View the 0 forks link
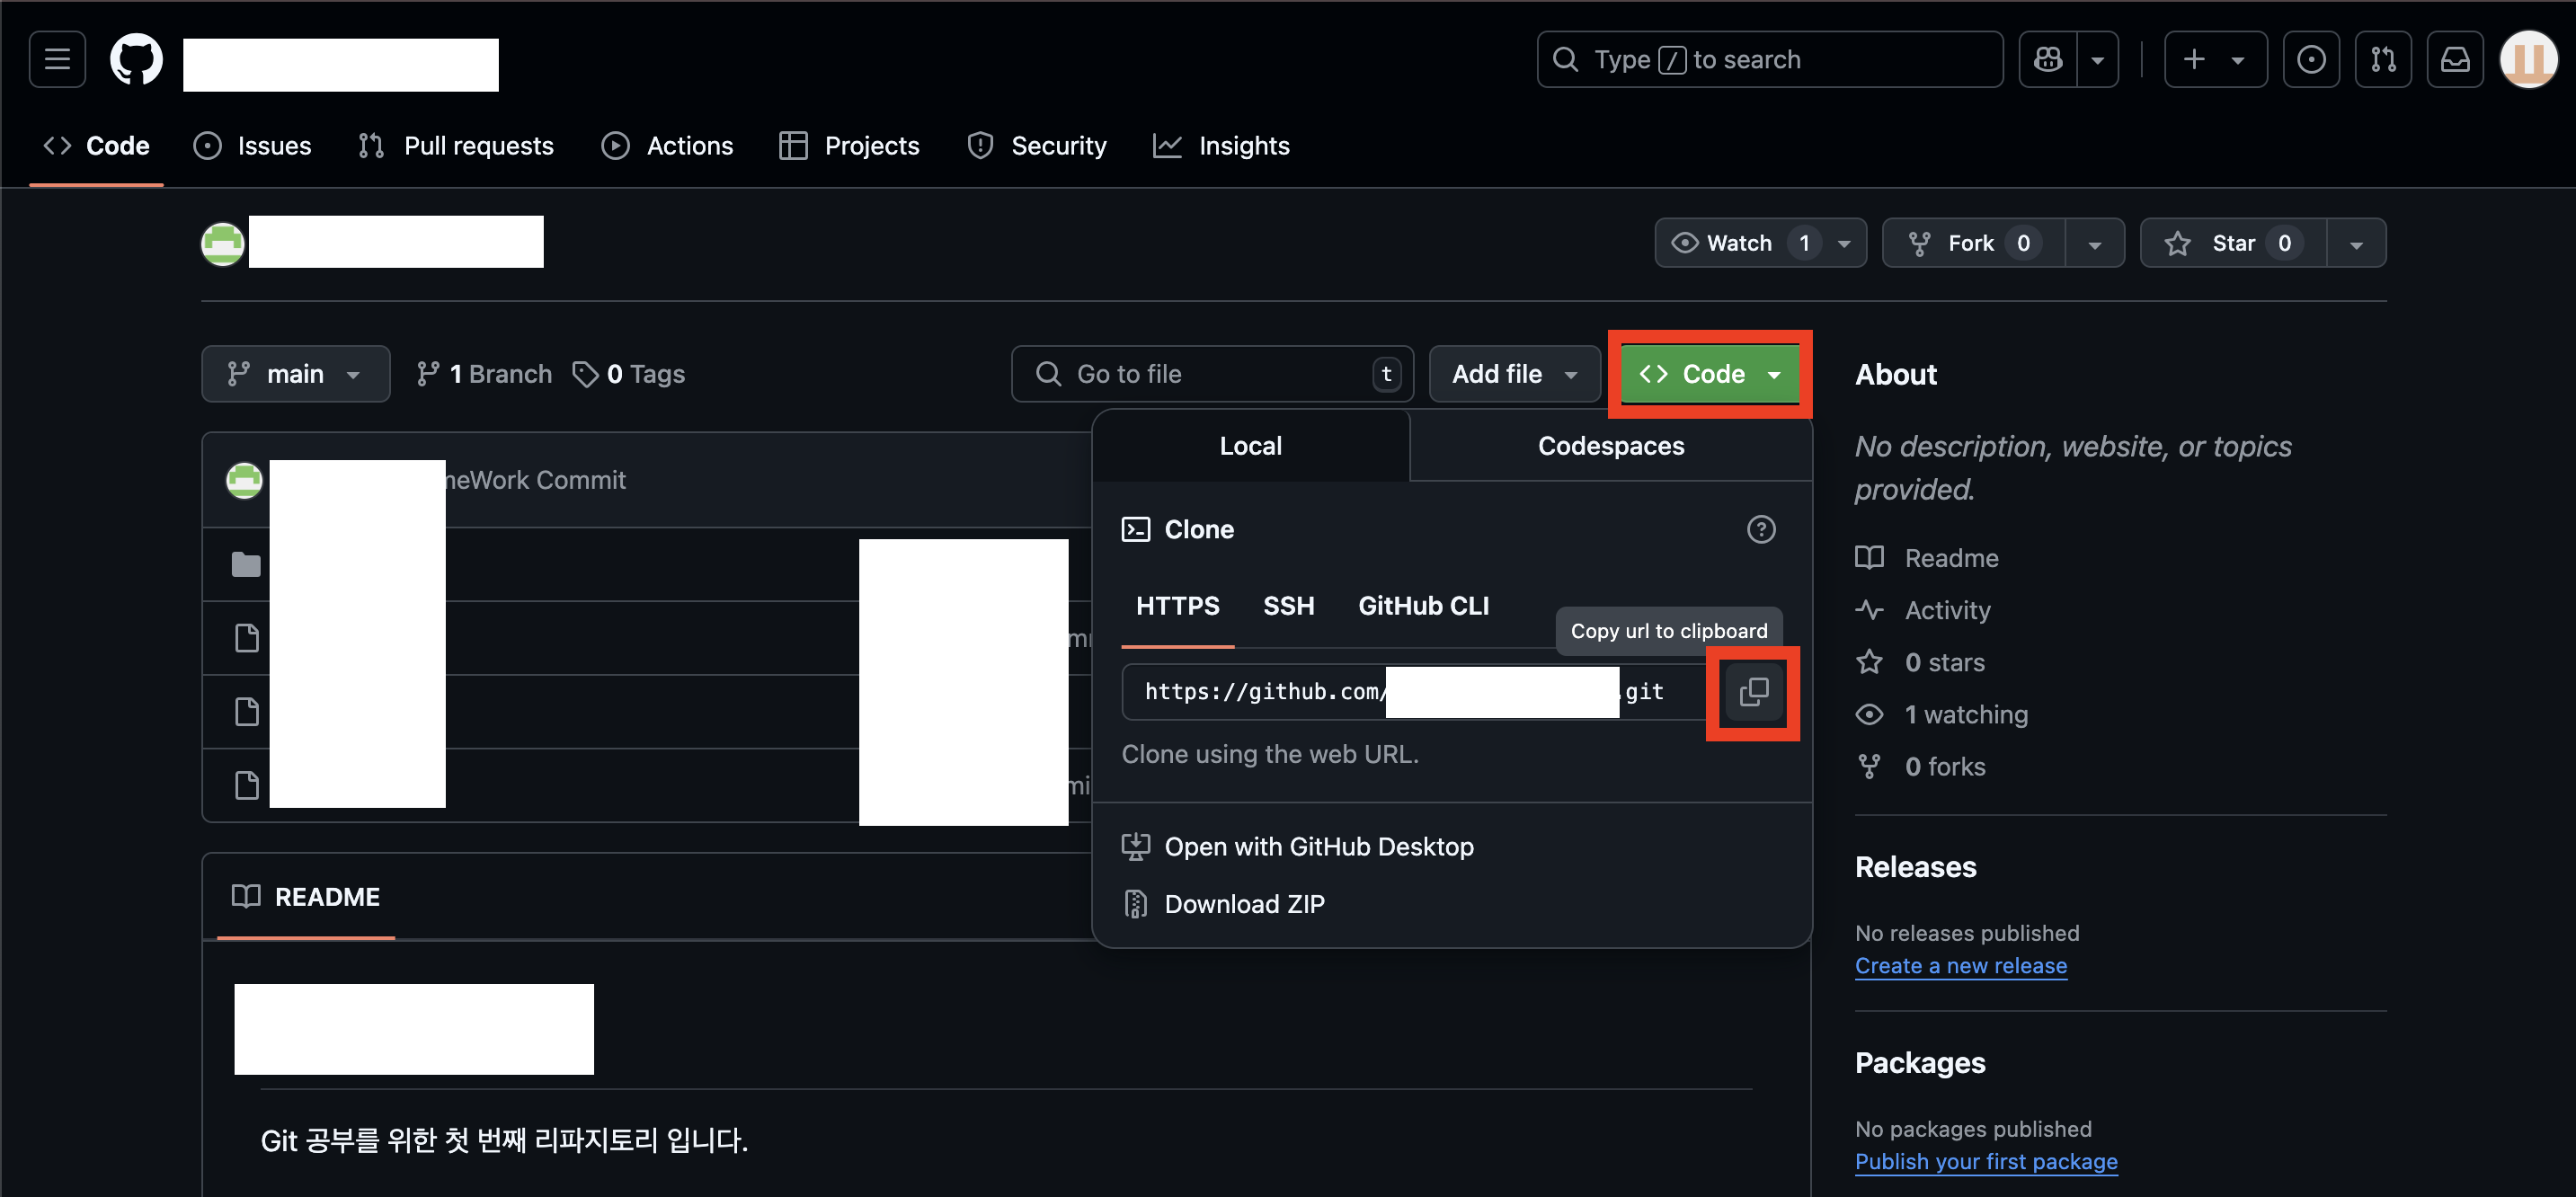The image size is (2576, 1197). tap(1920, 766)
